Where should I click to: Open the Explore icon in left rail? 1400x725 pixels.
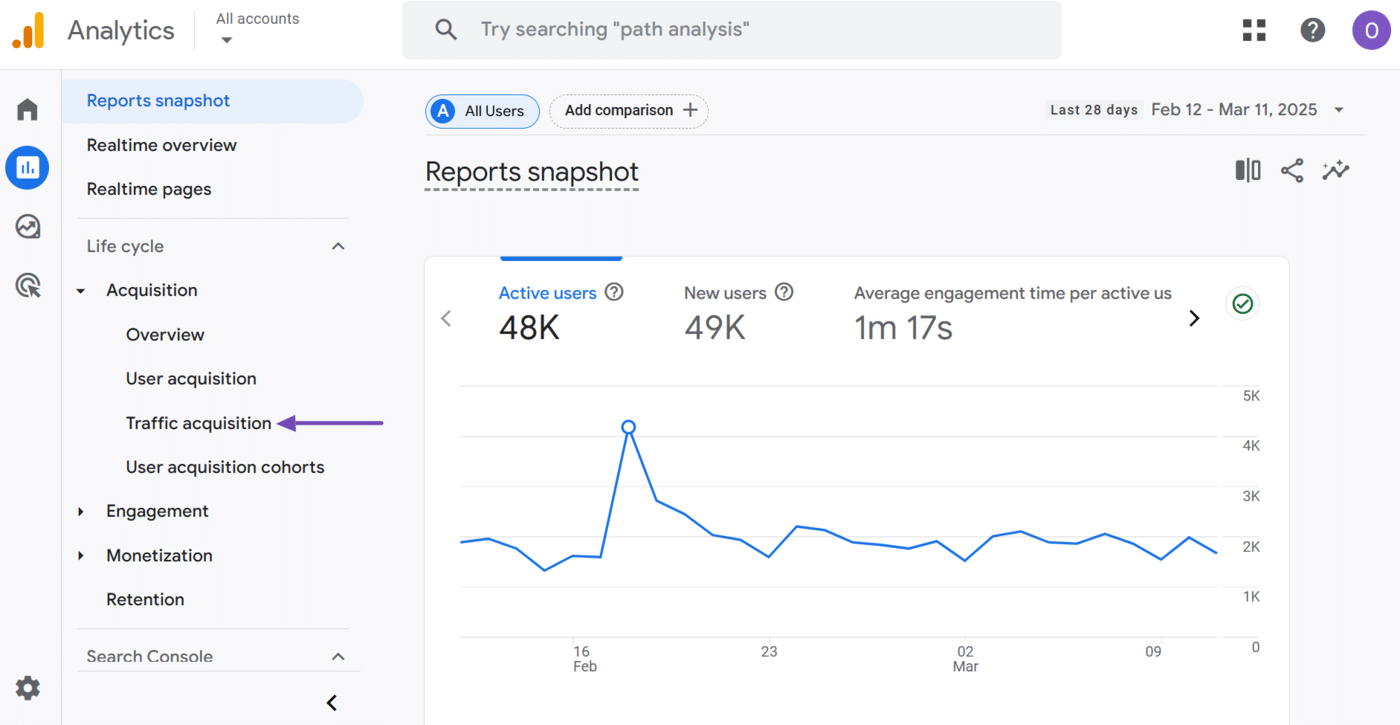27,227
